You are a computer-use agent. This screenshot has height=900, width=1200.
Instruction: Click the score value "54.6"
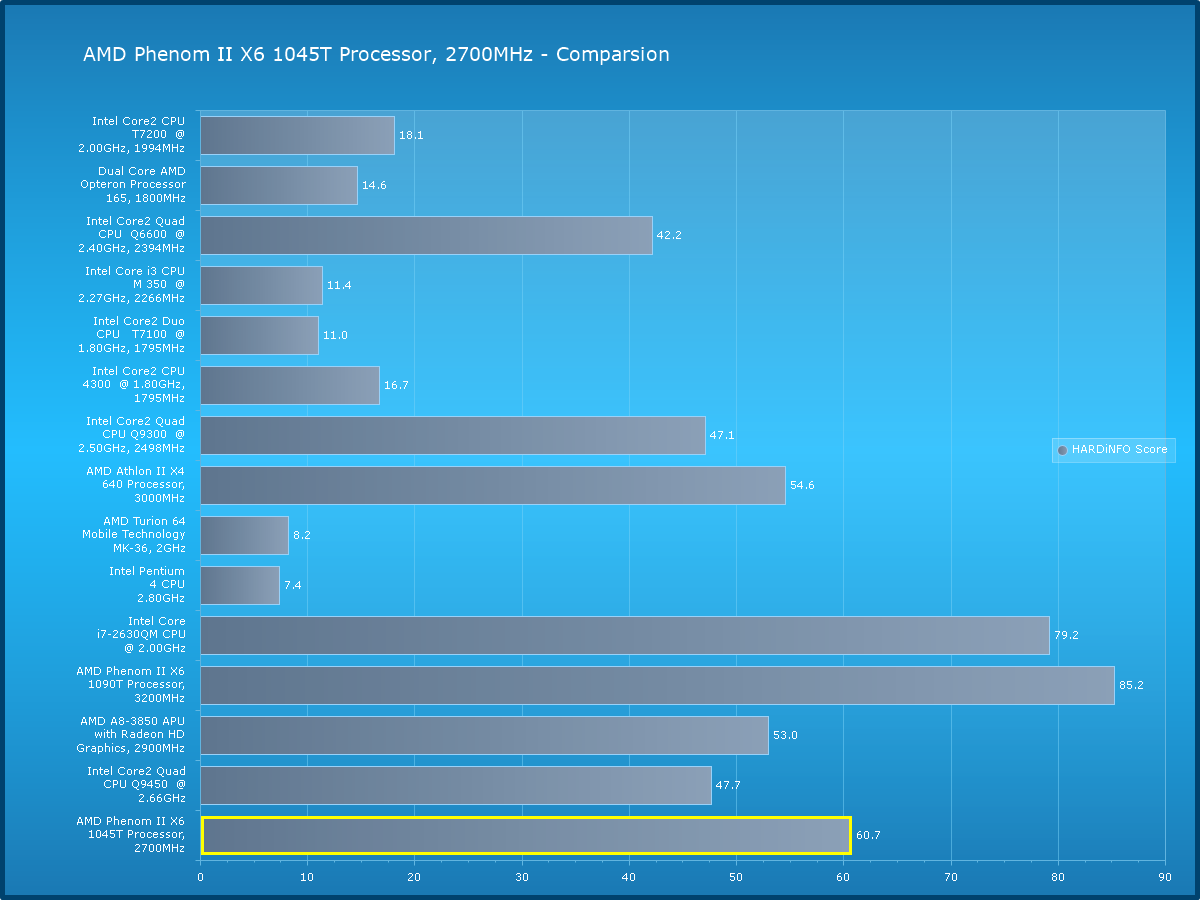(x=802, y=485)
